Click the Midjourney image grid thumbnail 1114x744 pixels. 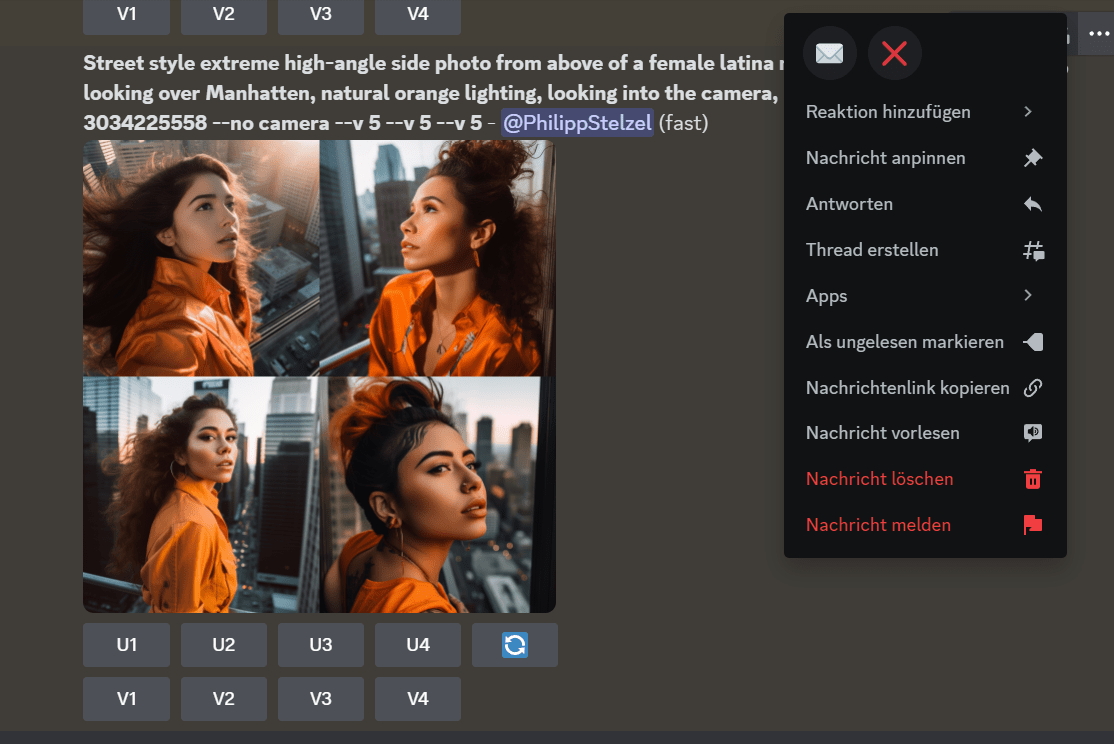click(x=320, y=375)
